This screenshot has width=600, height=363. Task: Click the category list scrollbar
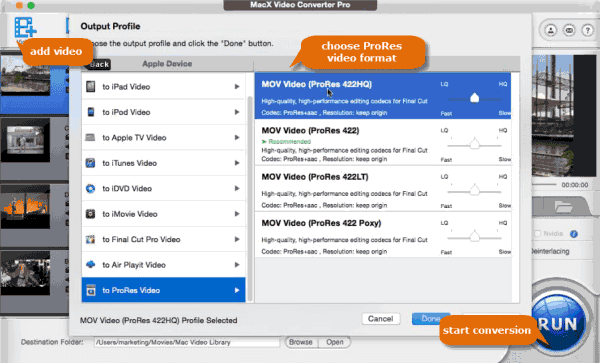[x=250, y=199]
